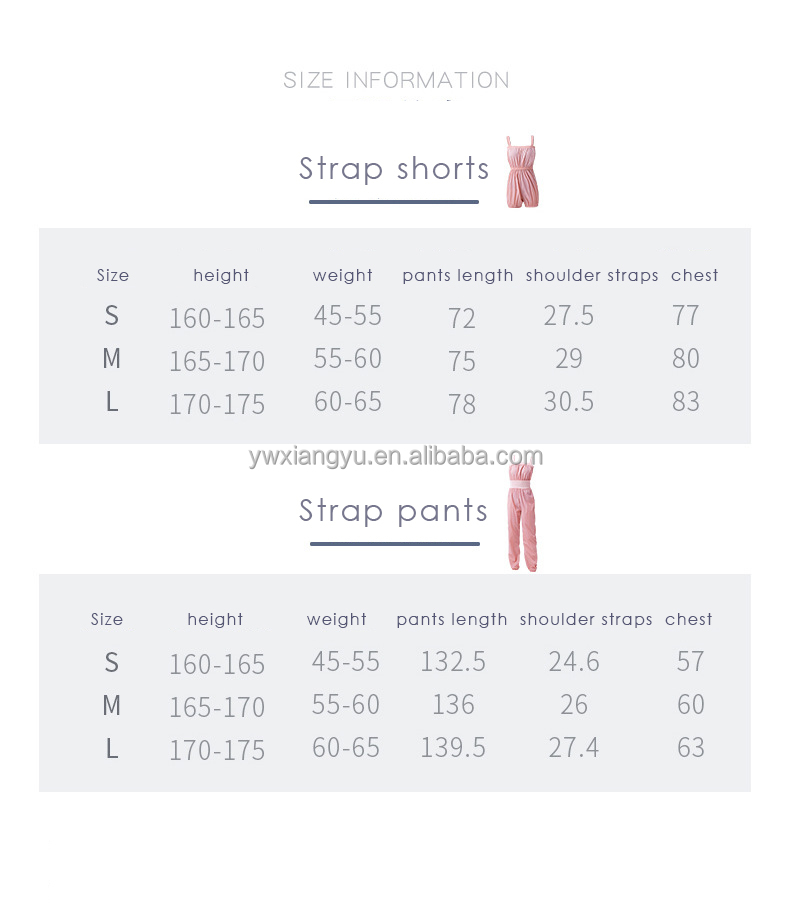
Task: Open the ywxiangyu.en.alibaba.com watermark link
Action: [x=395, y=457]
